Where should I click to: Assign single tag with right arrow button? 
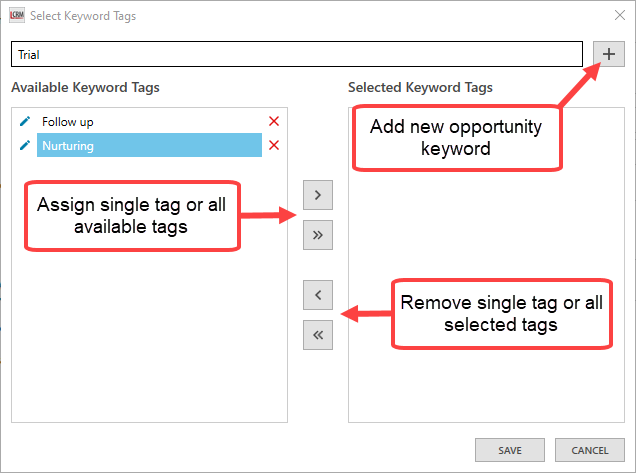pos(317,194)
